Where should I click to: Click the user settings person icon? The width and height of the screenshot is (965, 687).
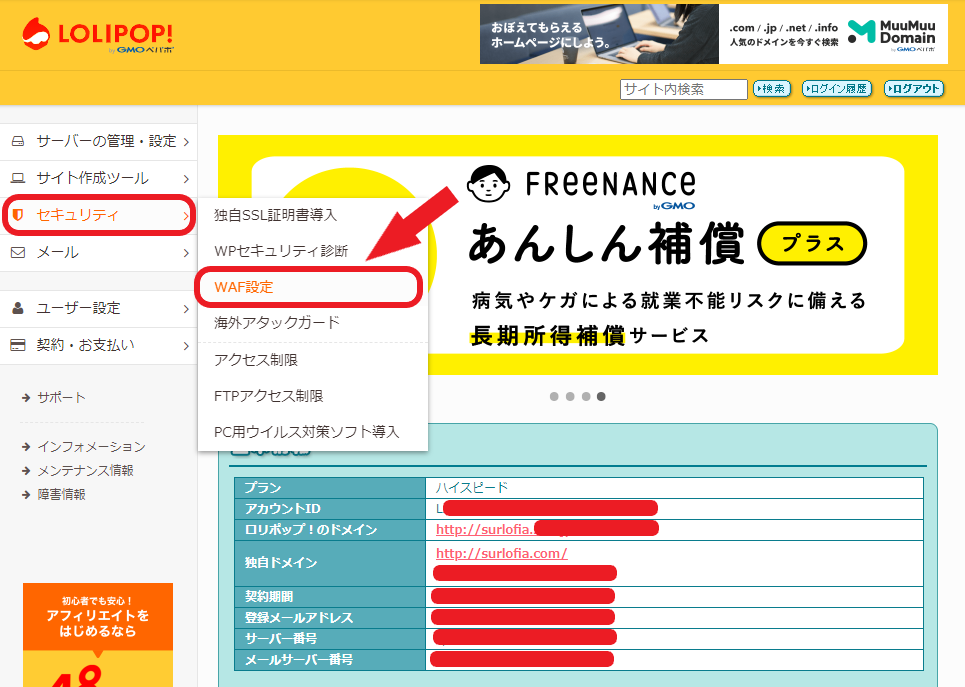click(18, 308)
